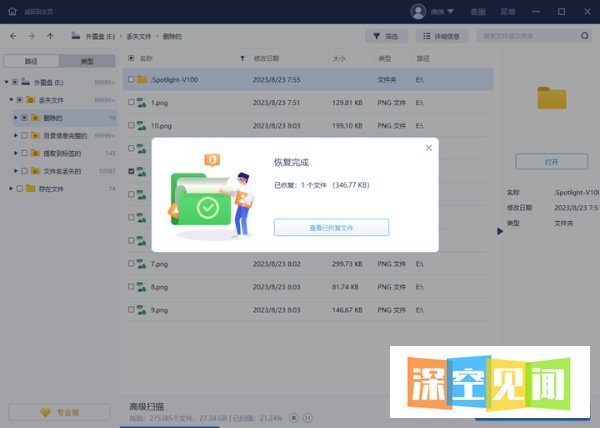The height and width of the screenshot is (428, 600).
Task: Check the 7.png row checkbox
Action: (x=131, y=264)
